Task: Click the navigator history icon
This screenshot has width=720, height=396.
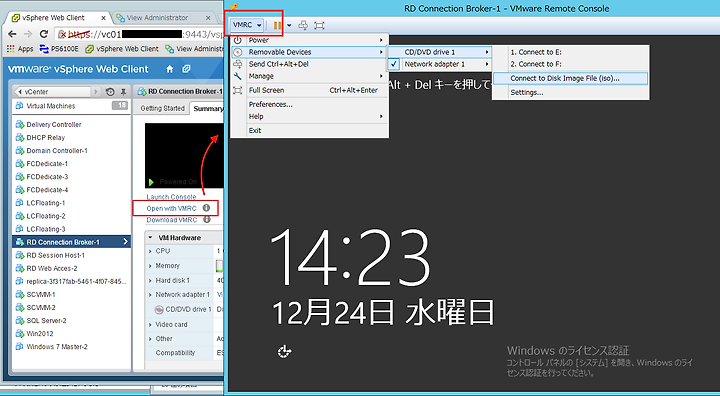Action: pyautogui.click(x=110, y=92)
